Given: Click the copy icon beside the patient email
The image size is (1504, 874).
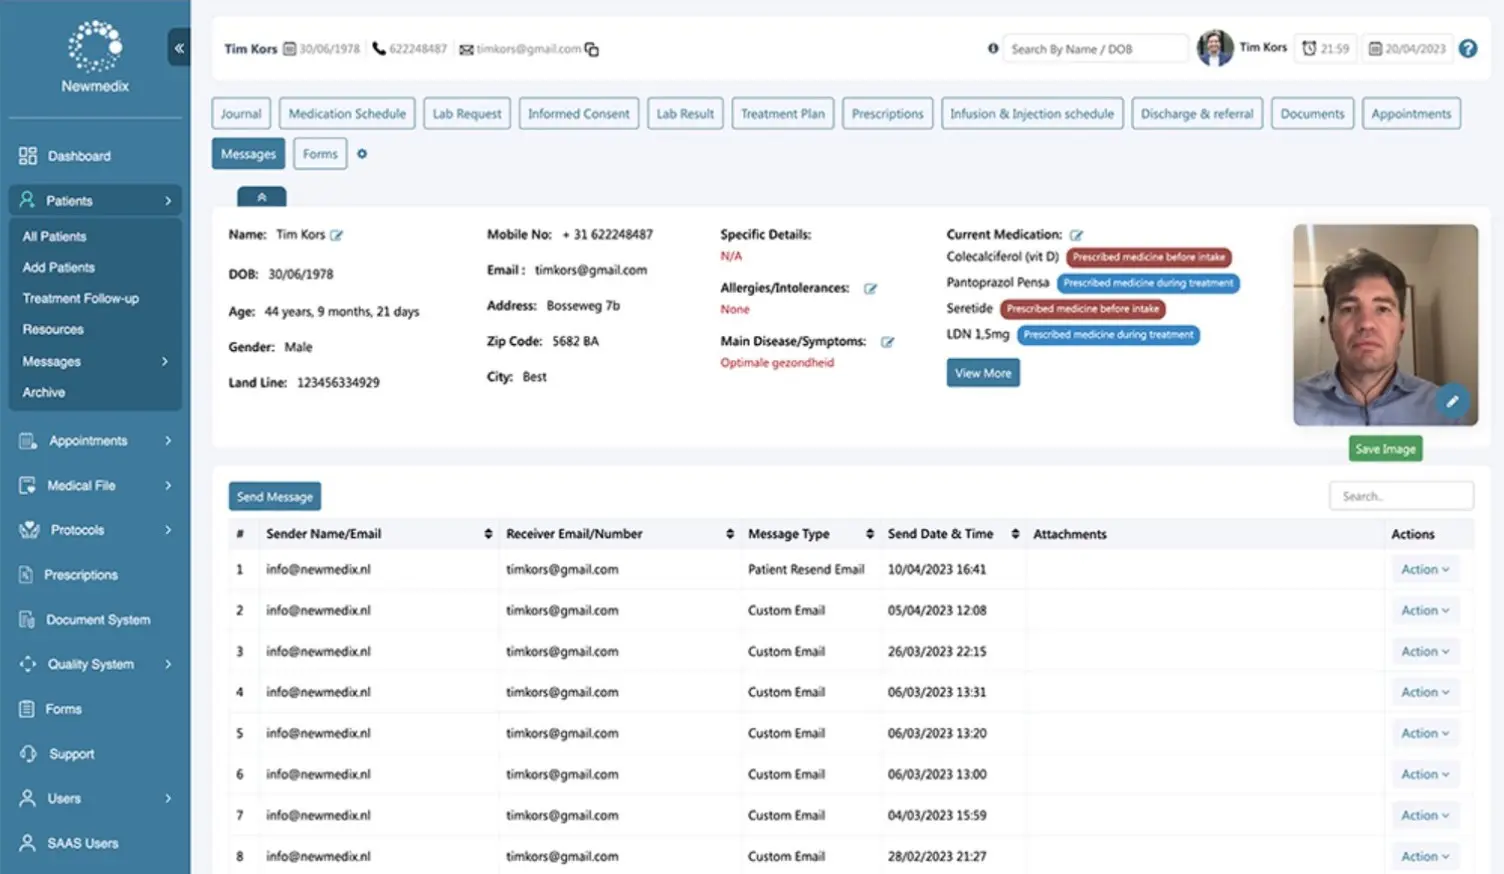Looking at the screenshot, I should 592,48.
